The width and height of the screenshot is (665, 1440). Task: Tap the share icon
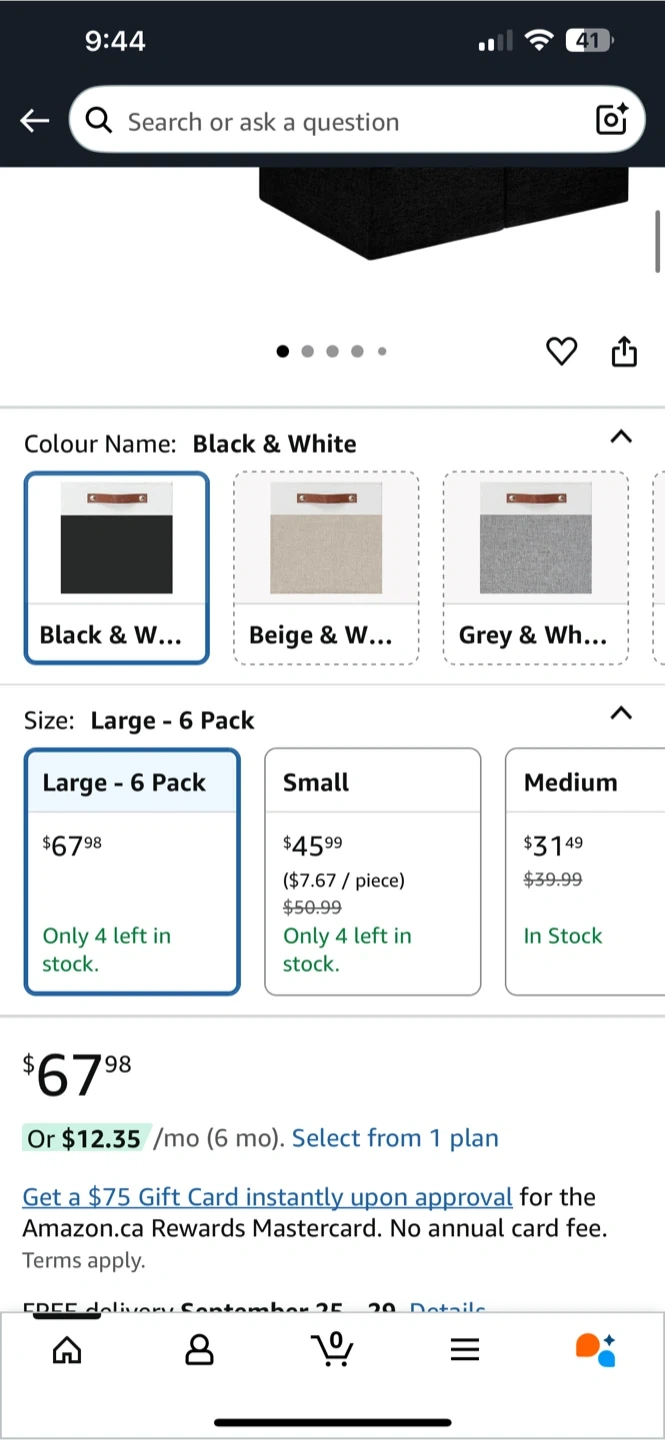click(624, 352)
